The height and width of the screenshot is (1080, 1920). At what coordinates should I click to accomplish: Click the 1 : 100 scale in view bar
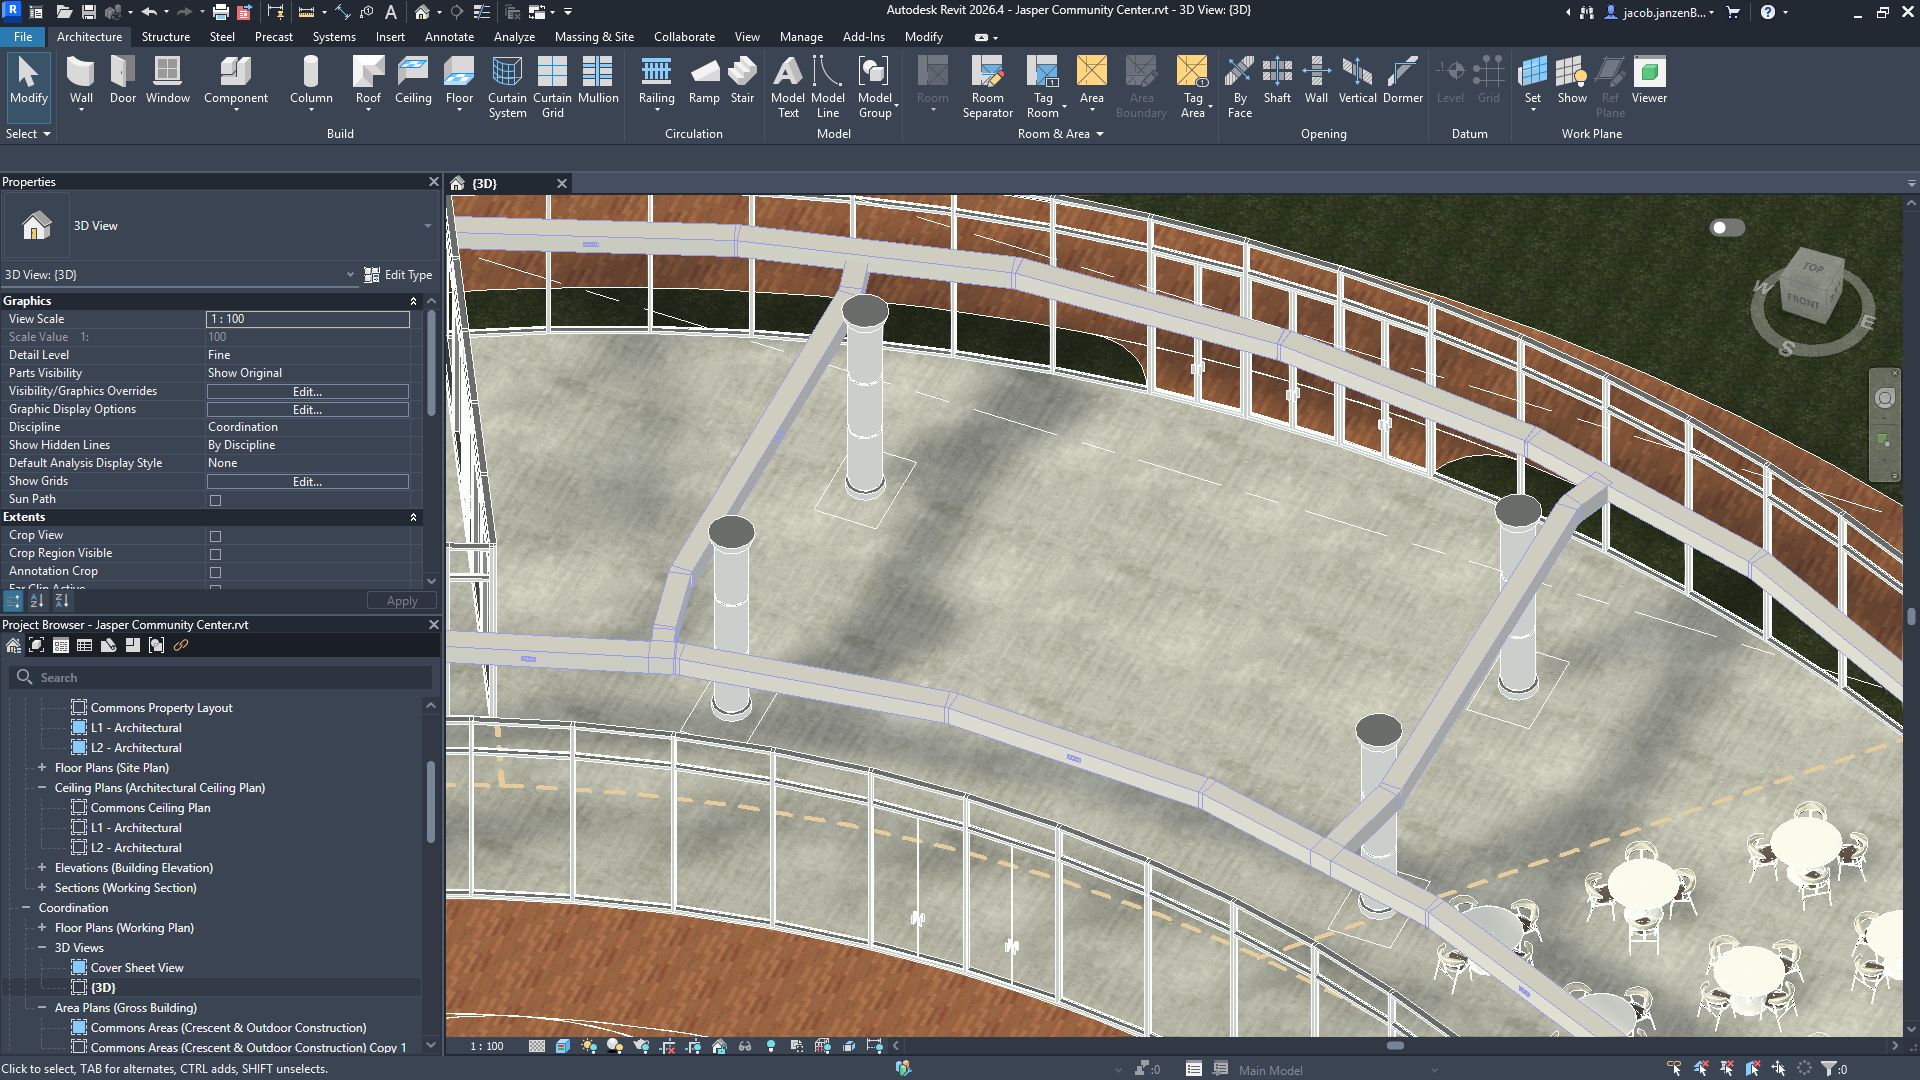[487, 1046]
